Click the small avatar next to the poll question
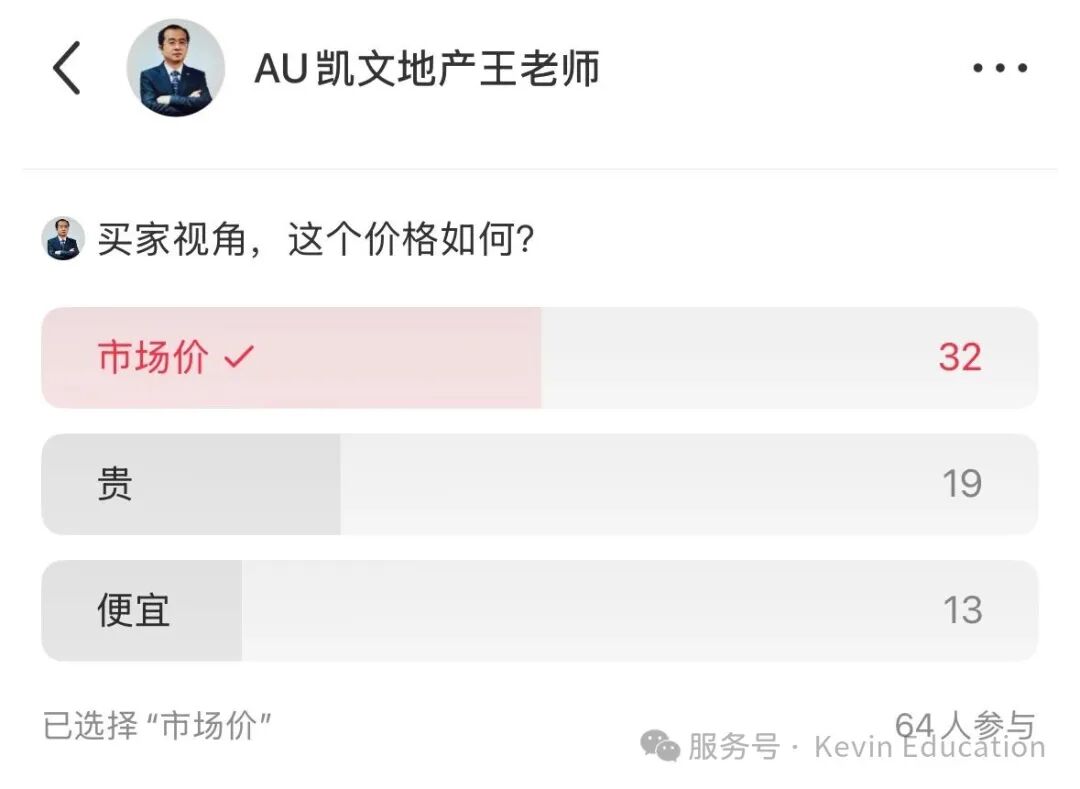The height and width of the screenshot is (789, 1080). (62, 237)
